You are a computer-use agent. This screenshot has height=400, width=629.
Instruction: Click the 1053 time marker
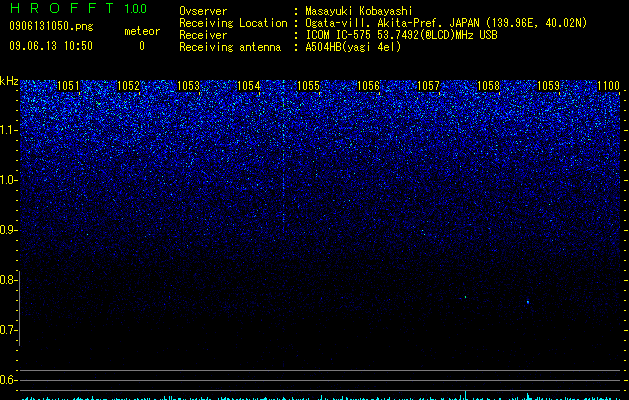[188, 86]
